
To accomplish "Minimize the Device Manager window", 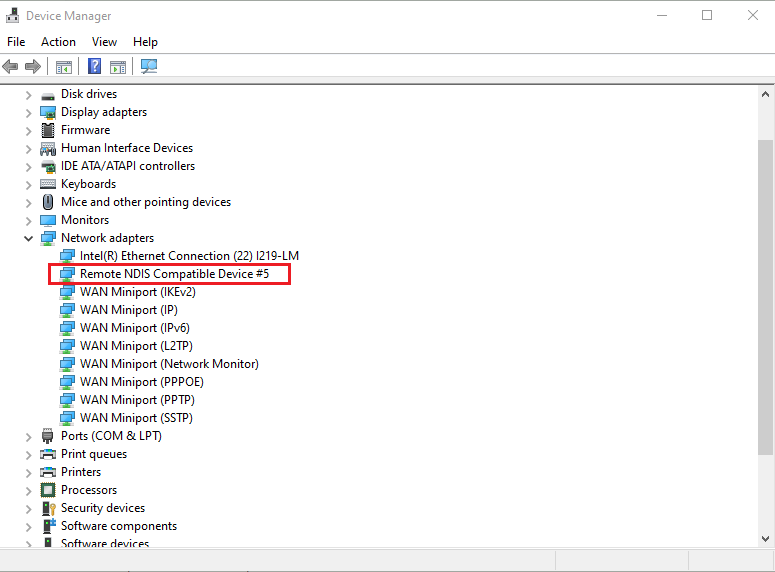I will coord(662,15).
